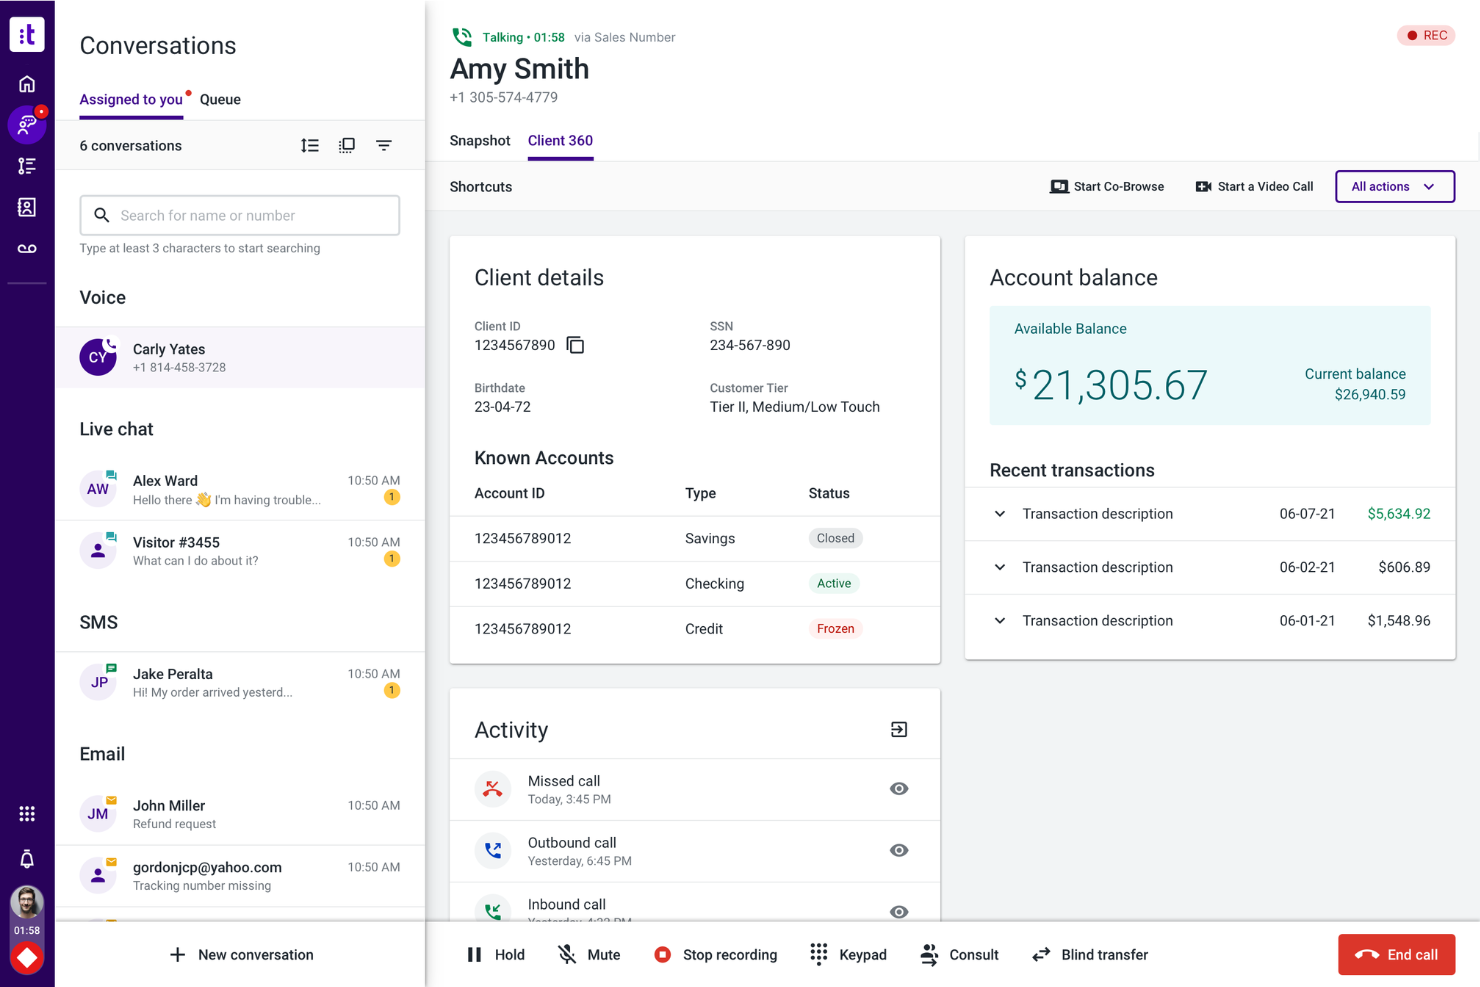The width and height of the screenshot is (1480, 987).
Task: Copy the Client ID
Action: (576, 344)
